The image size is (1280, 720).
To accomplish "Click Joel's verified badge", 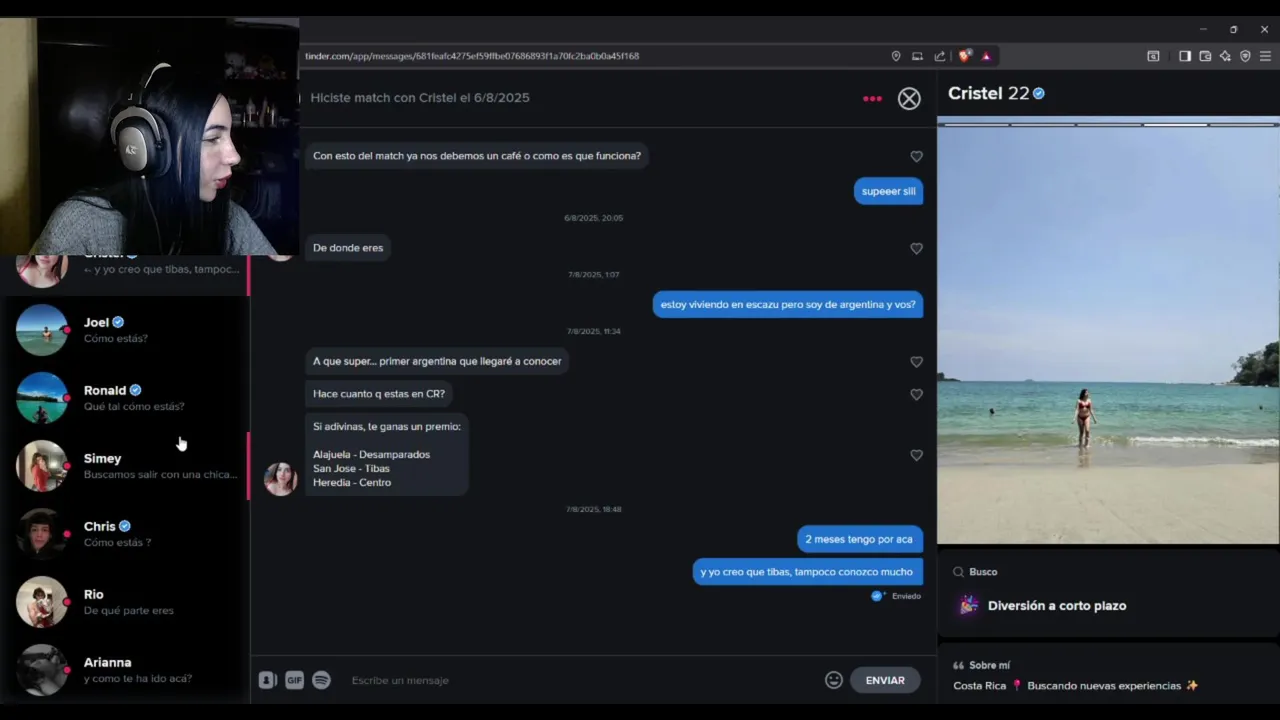I will pyautogui.click(x=118, y=322).
